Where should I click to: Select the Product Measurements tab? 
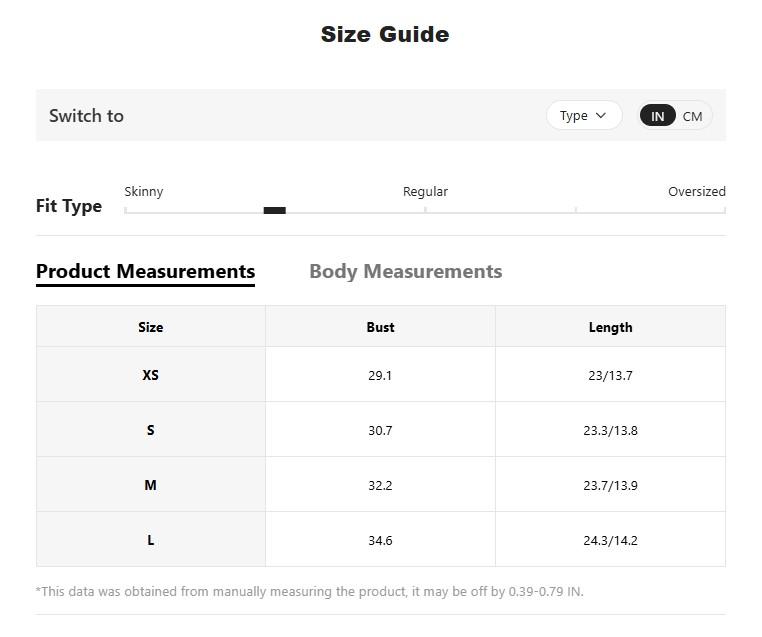[x=145, y=271]
